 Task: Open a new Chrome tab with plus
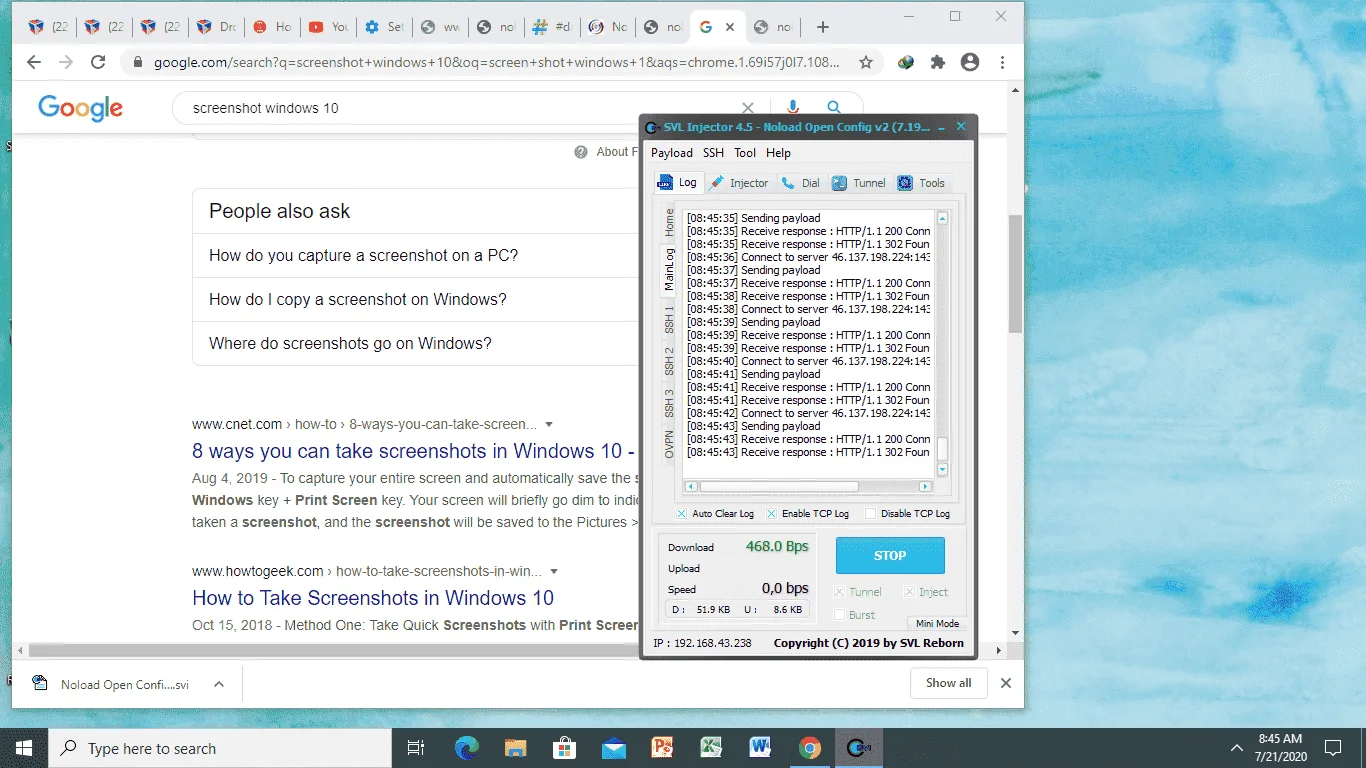pos(823,27)
